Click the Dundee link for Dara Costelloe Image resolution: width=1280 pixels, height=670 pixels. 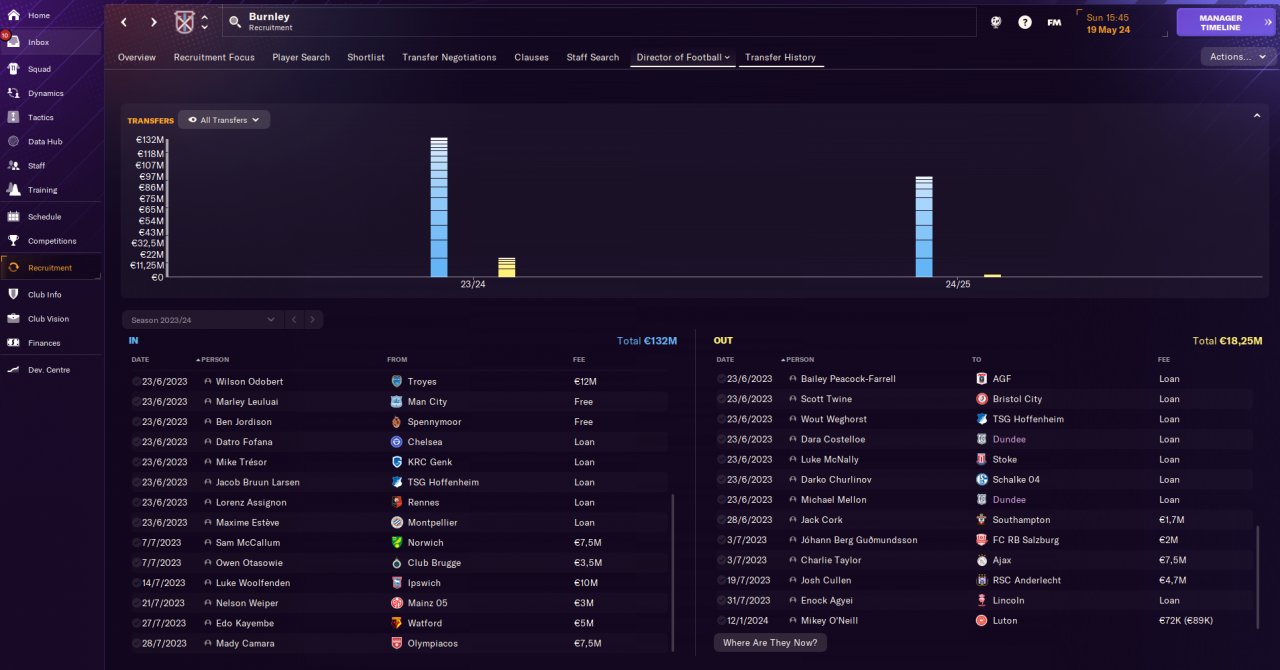[x=1009, y=439]
